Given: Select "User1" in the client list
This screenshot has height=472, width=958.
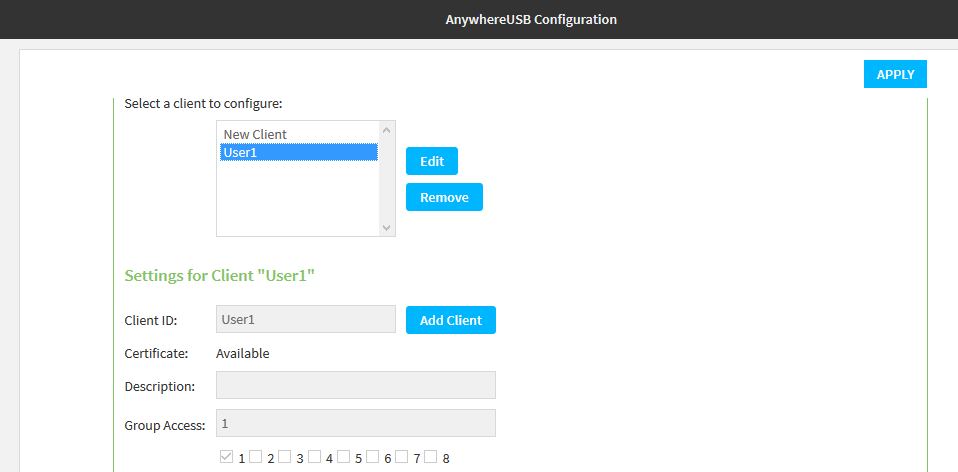Looking at the screenshot, I should click(299, 152).
